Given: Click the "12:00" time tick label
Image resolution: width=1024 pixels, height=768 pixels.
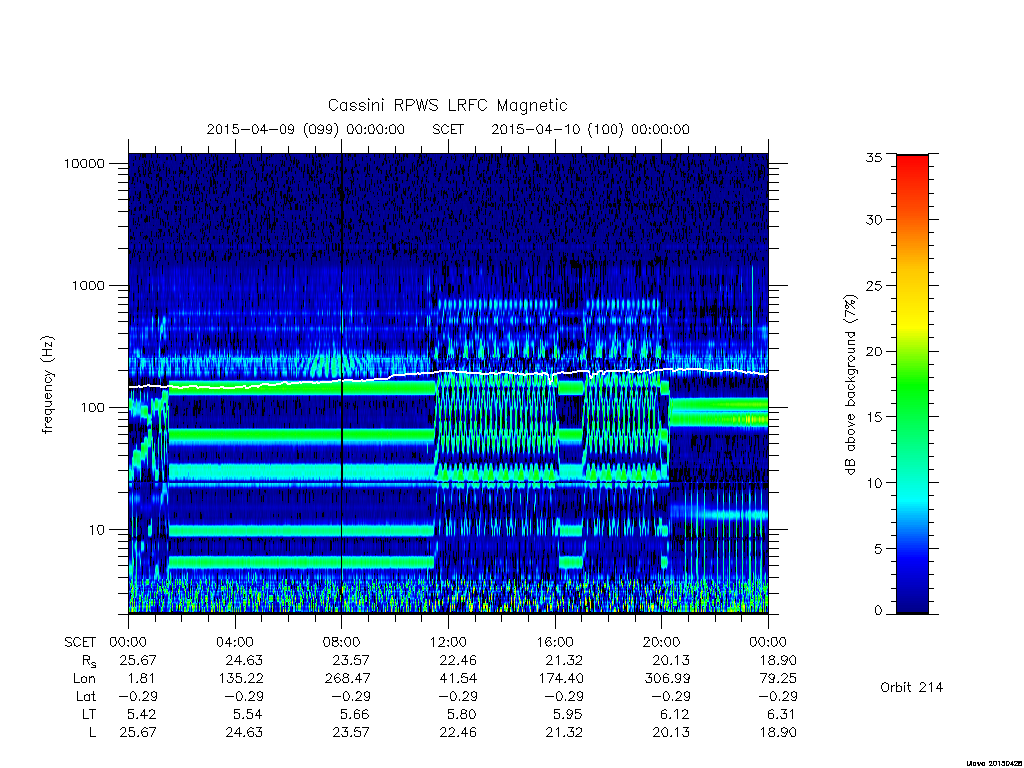Looking at the screenshot, I should (448, 643).
